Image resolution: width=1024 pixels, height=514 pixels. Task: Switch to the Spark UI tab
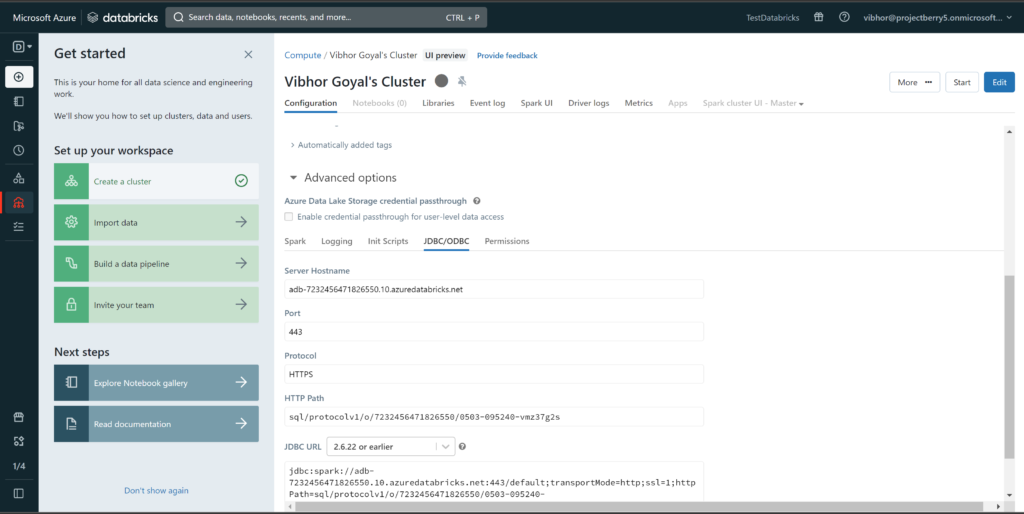pyautogui.click(x=537, y=103)
